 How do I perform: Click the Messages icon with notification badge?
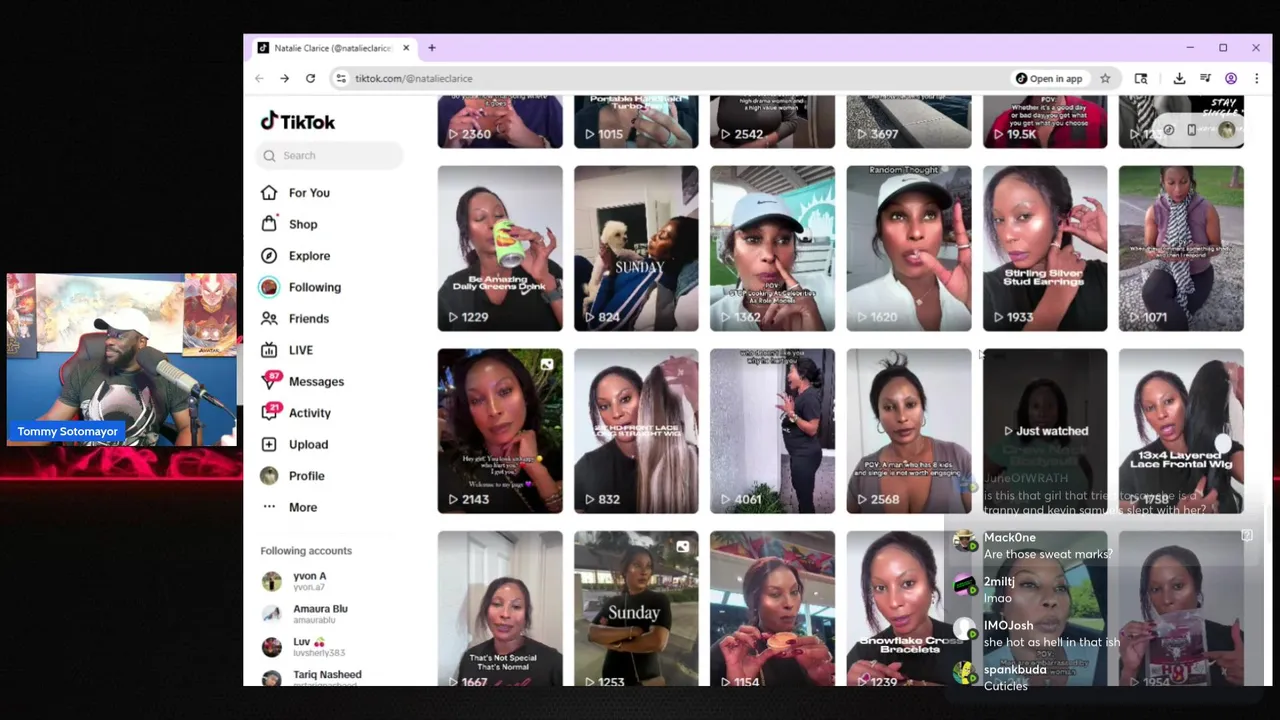coord(270,380)
